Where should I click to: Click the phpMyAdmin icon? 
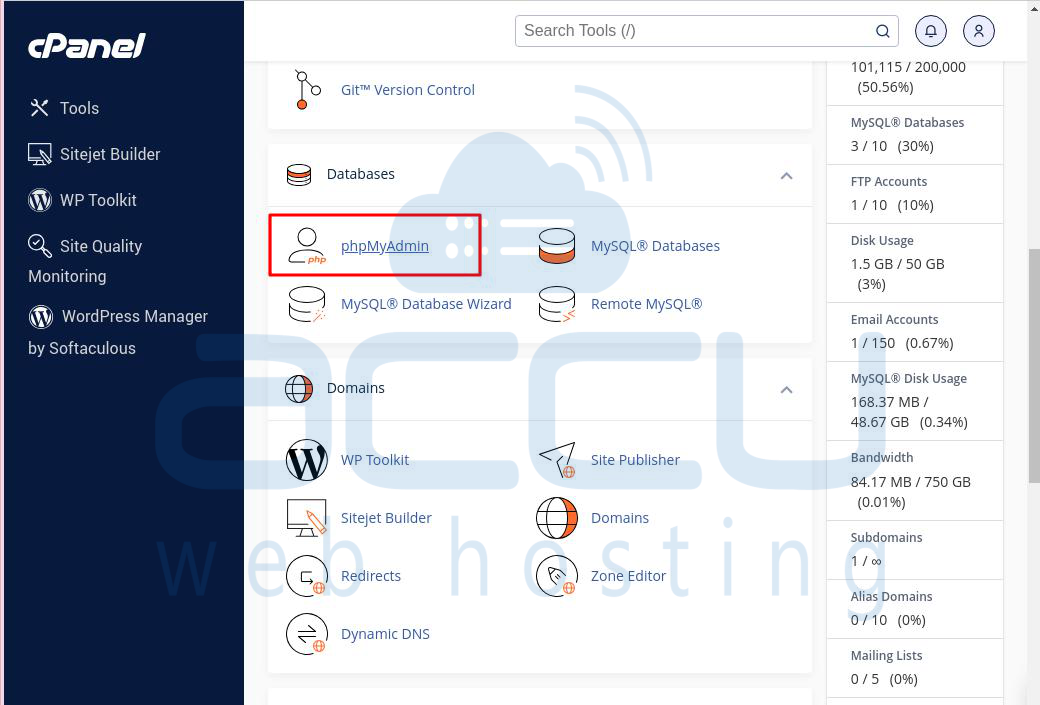pyautogui.click(x=306, y=246)
